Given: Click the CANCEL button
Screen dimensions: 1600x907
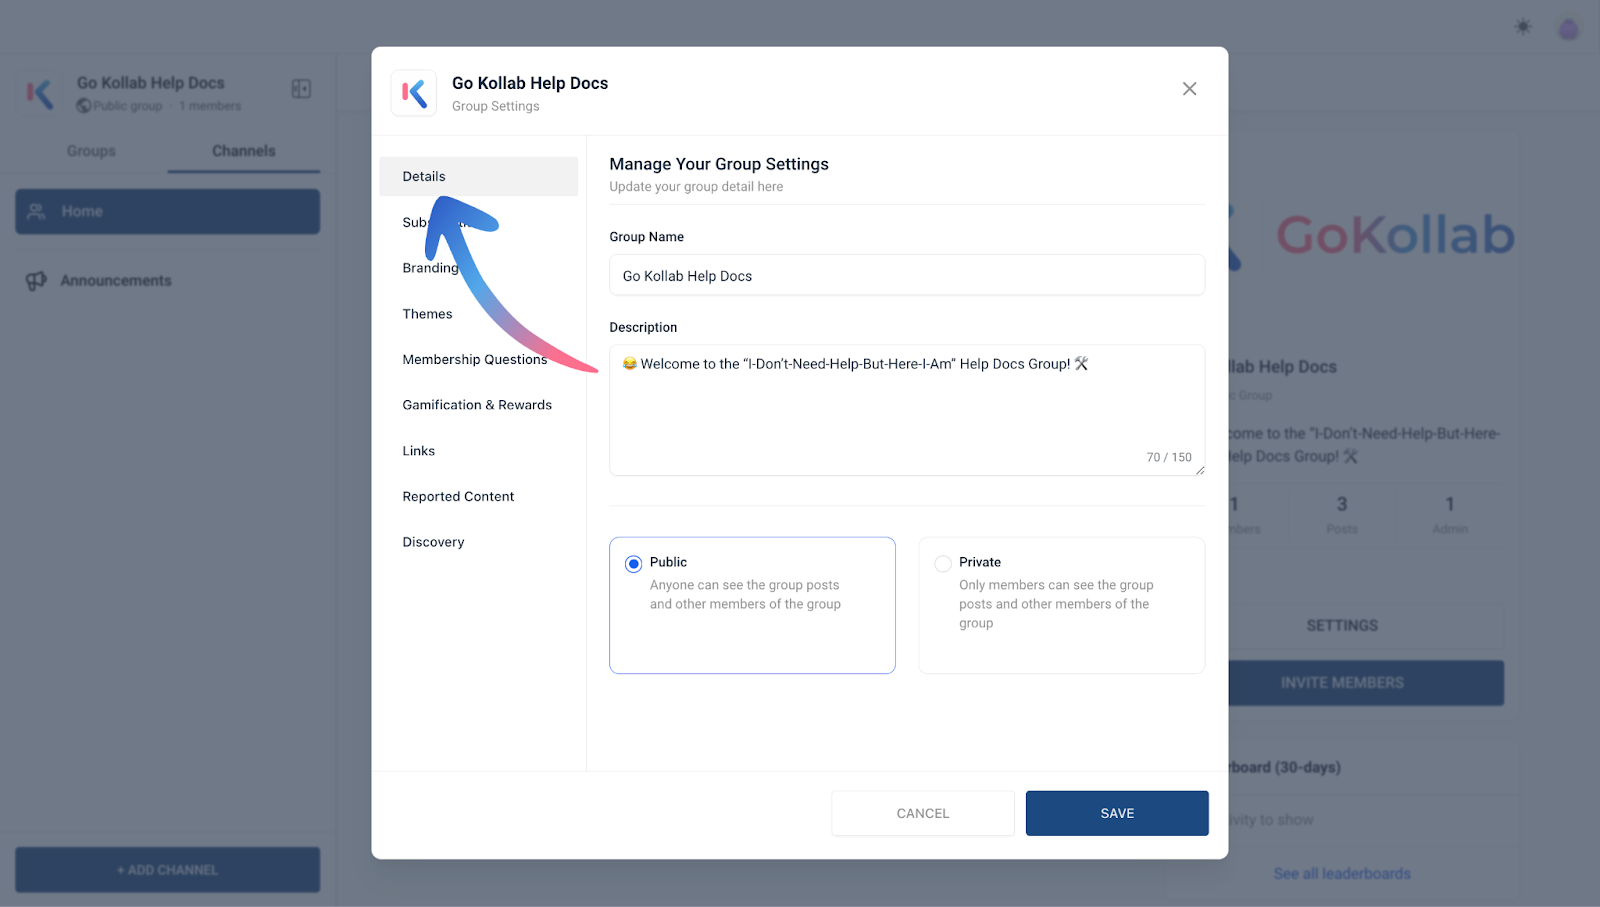Looking at the screenshot, I should pyautogui.click(x=923, y=813).
